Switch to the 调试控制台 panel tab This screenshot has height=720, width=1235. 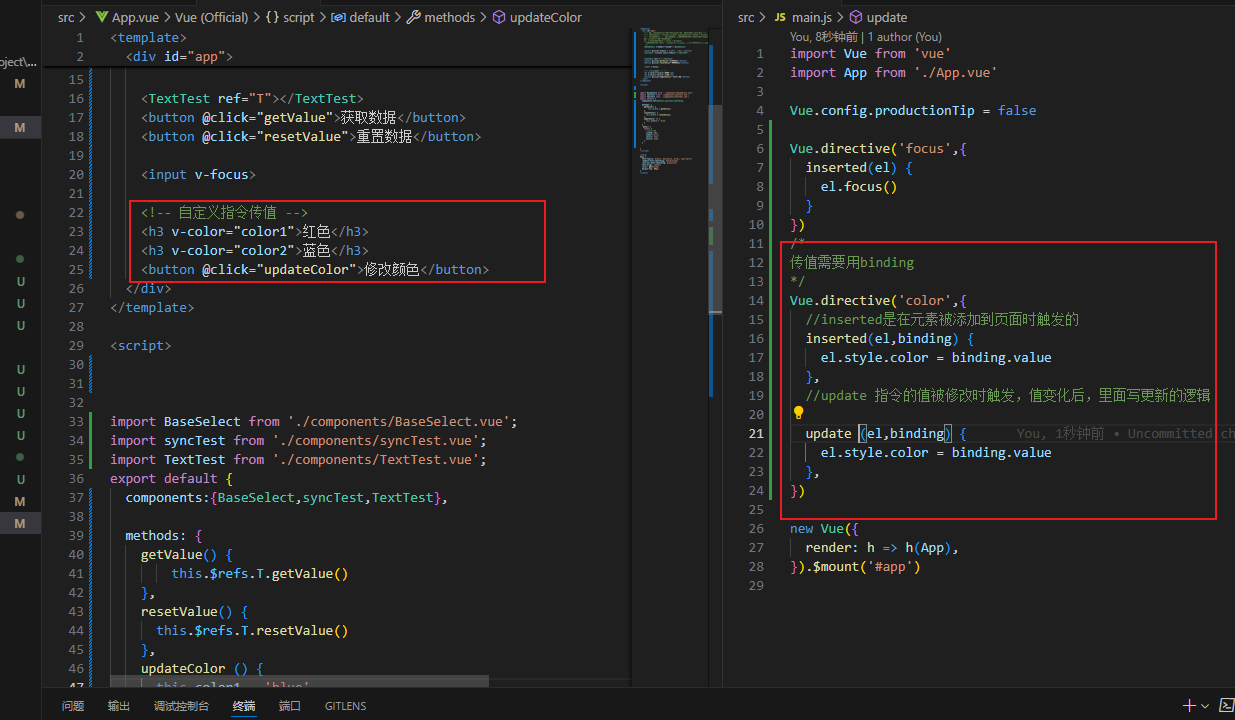click(182, 706)
